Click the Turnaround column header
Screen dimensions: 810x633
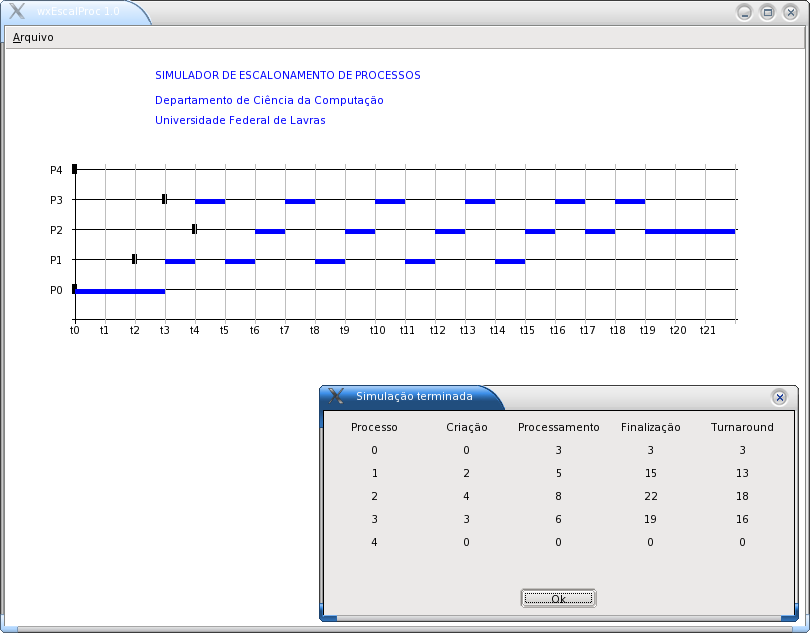tap(742, 427)
